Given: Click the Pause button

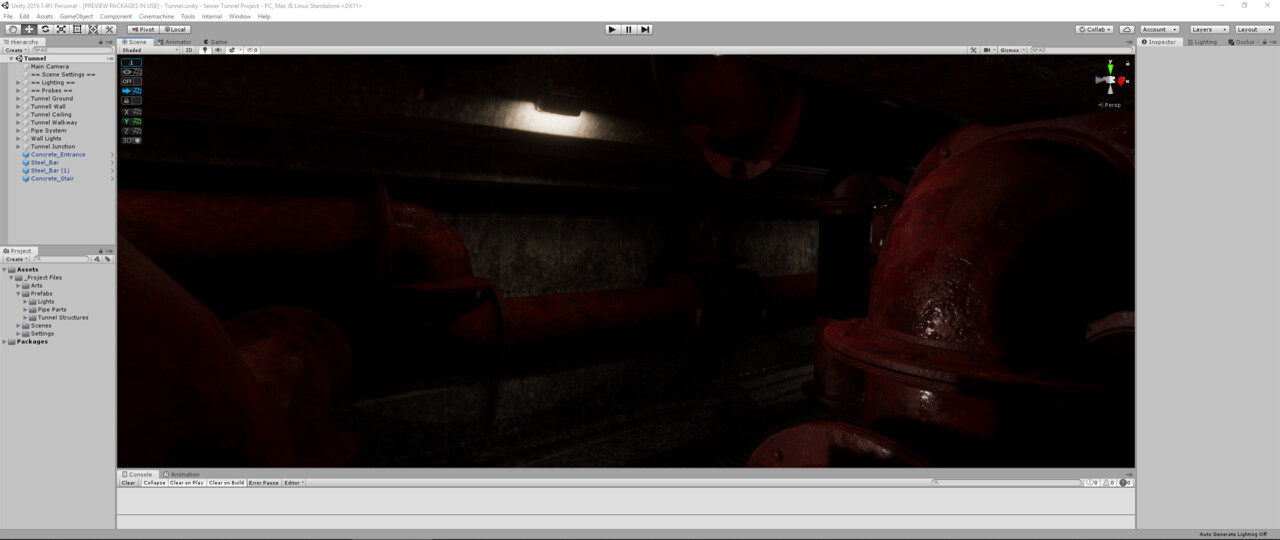Looking at the screenshot, I should 628,29.
